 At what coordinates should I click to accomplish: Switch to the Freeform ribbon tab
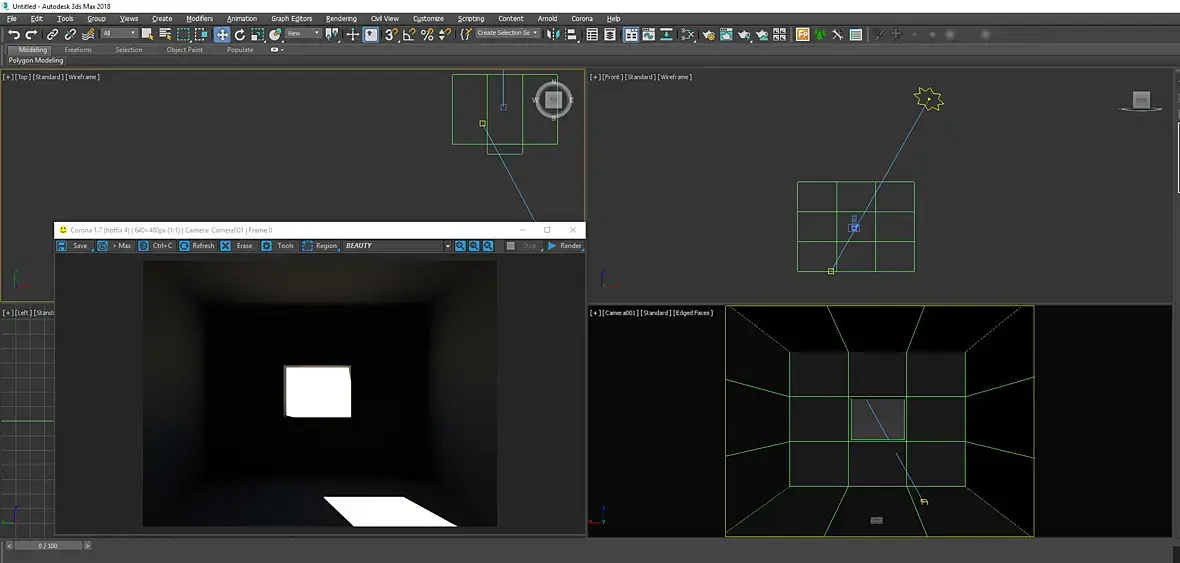coord(78,50)
